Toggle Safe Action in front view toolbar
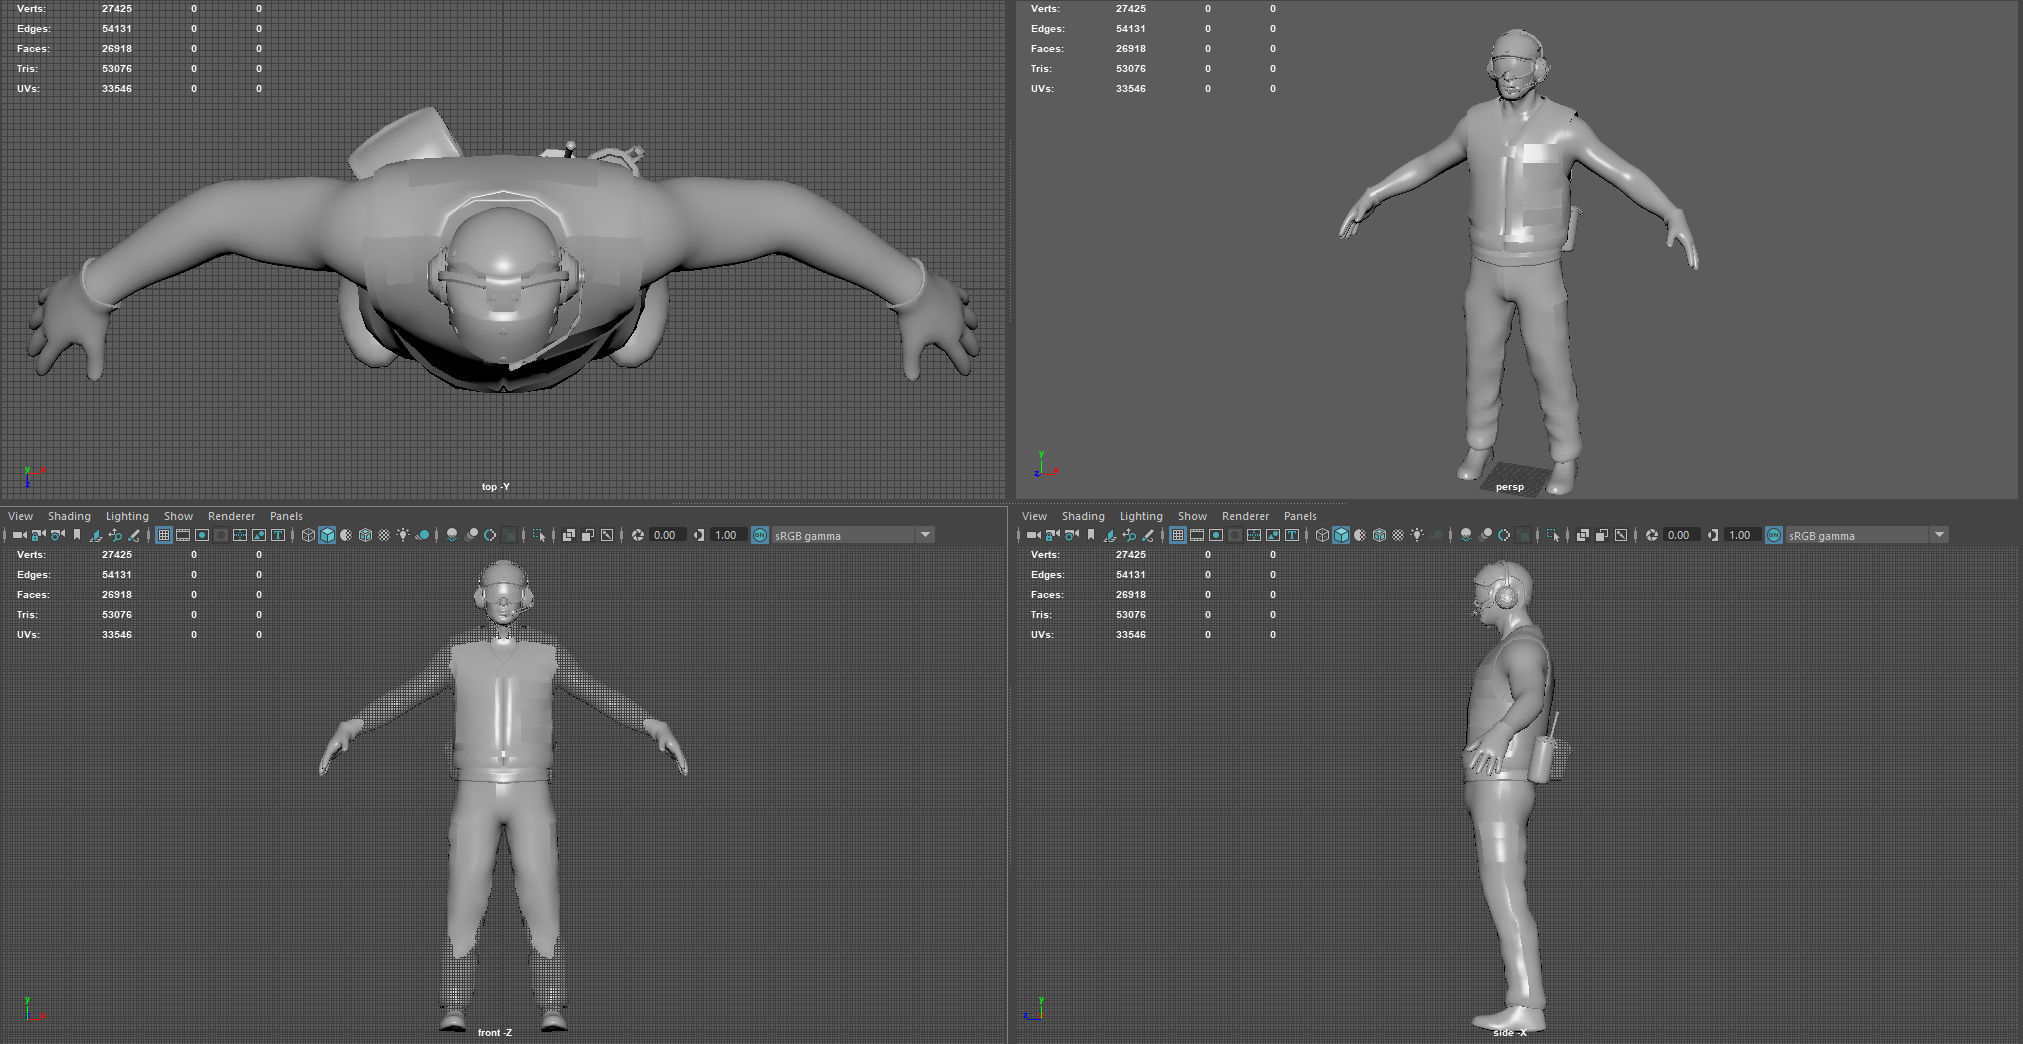The height and width of the screenshot is (1044, 2023). 259,535
